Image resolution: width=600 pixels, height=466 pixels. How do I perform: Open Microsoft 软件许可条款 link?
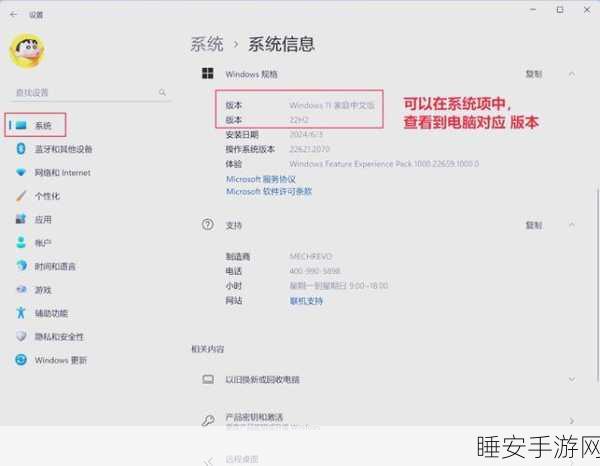269,192
